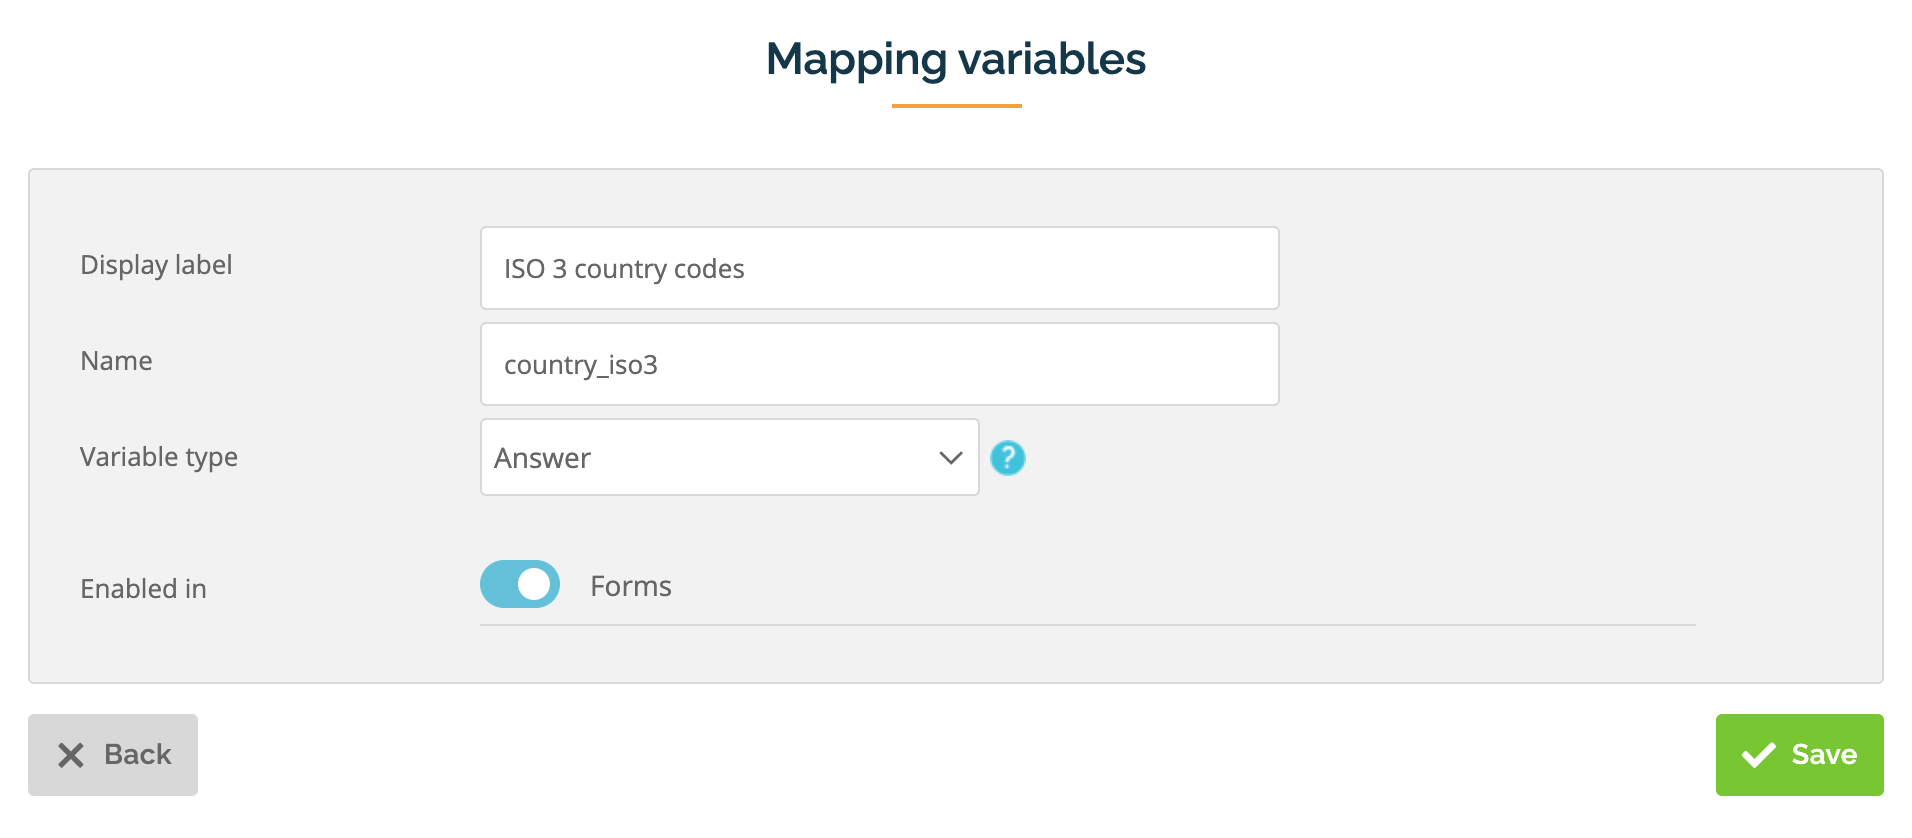This screenshot has height=838, width=1912.
Task: Click the checkmark icon on Save button
Action: (x=1758, y=755)
